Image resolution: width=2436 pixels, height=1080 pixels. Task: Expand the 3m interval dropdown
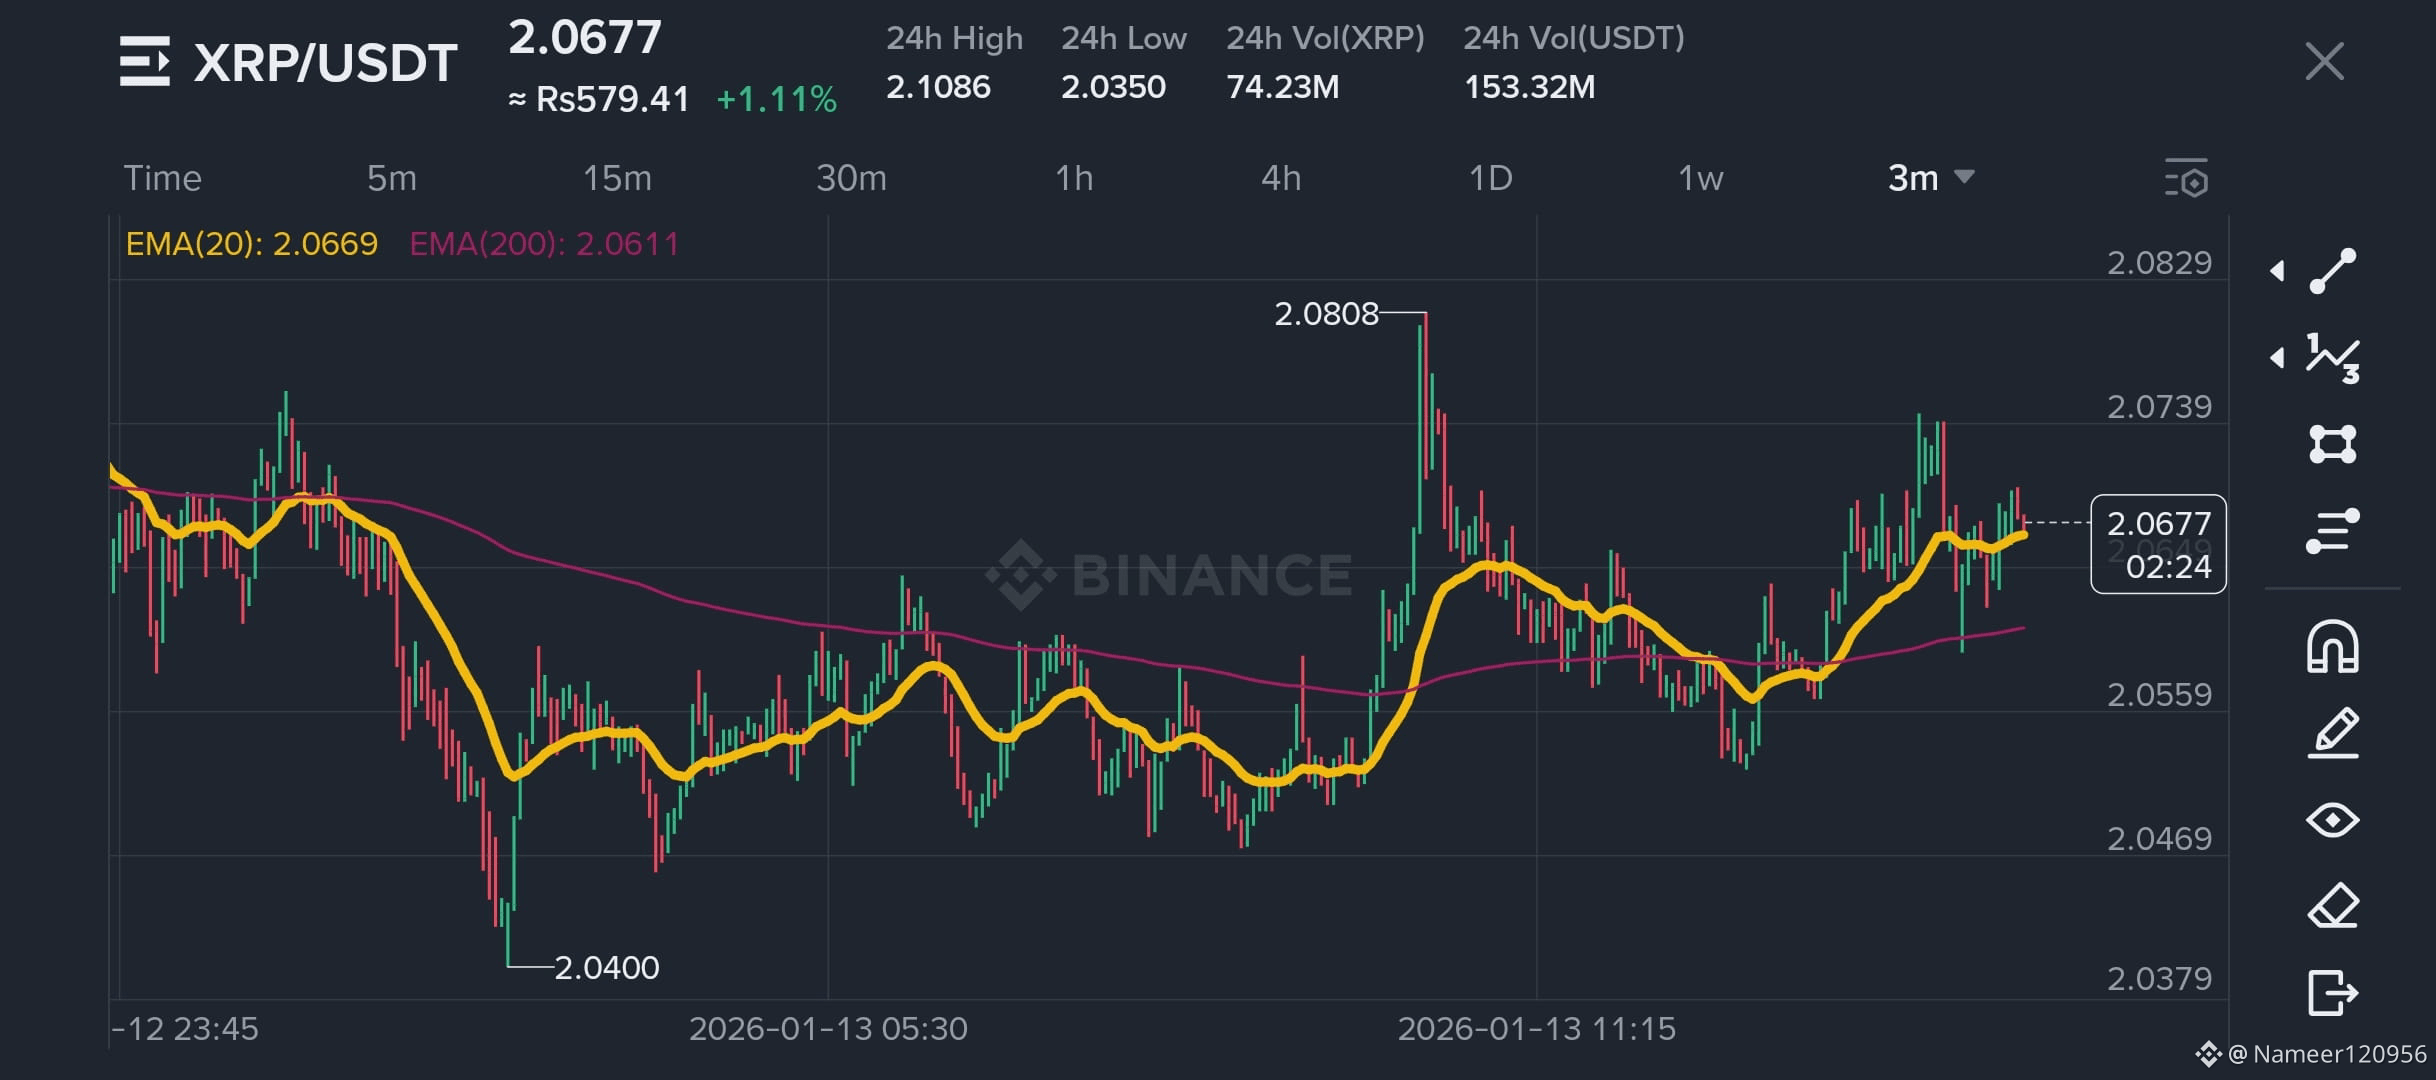pyautogui.click(x=1930, y=178)
